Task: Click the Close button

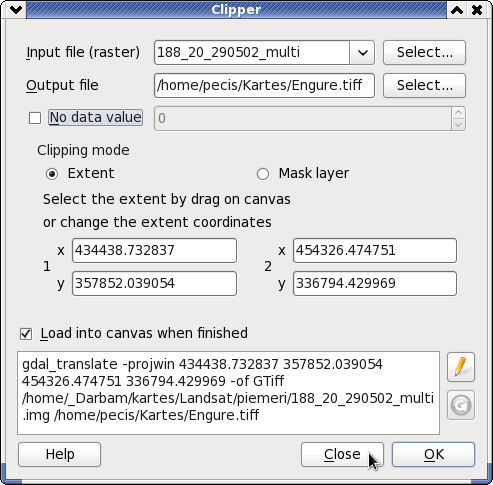Action: 342,454
